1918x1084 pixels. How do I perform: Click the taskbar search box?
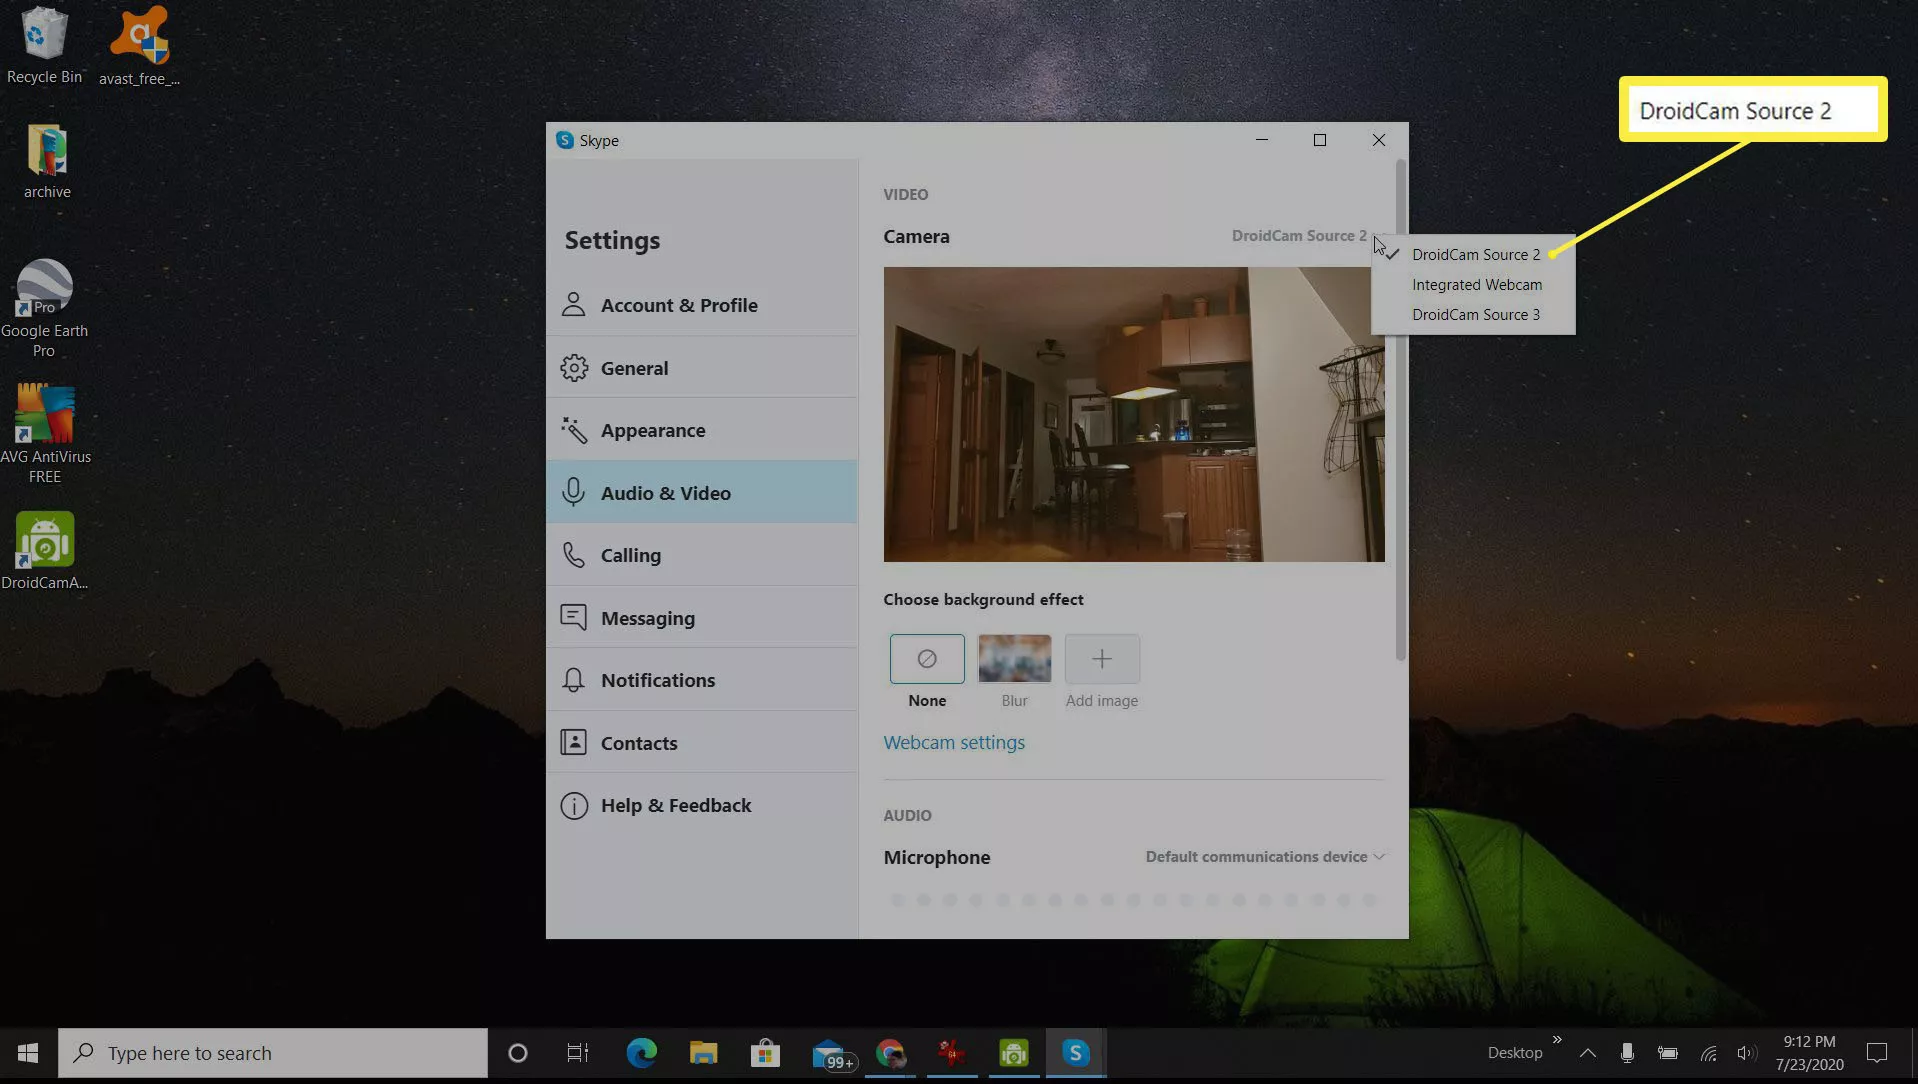click(272, 1053)
